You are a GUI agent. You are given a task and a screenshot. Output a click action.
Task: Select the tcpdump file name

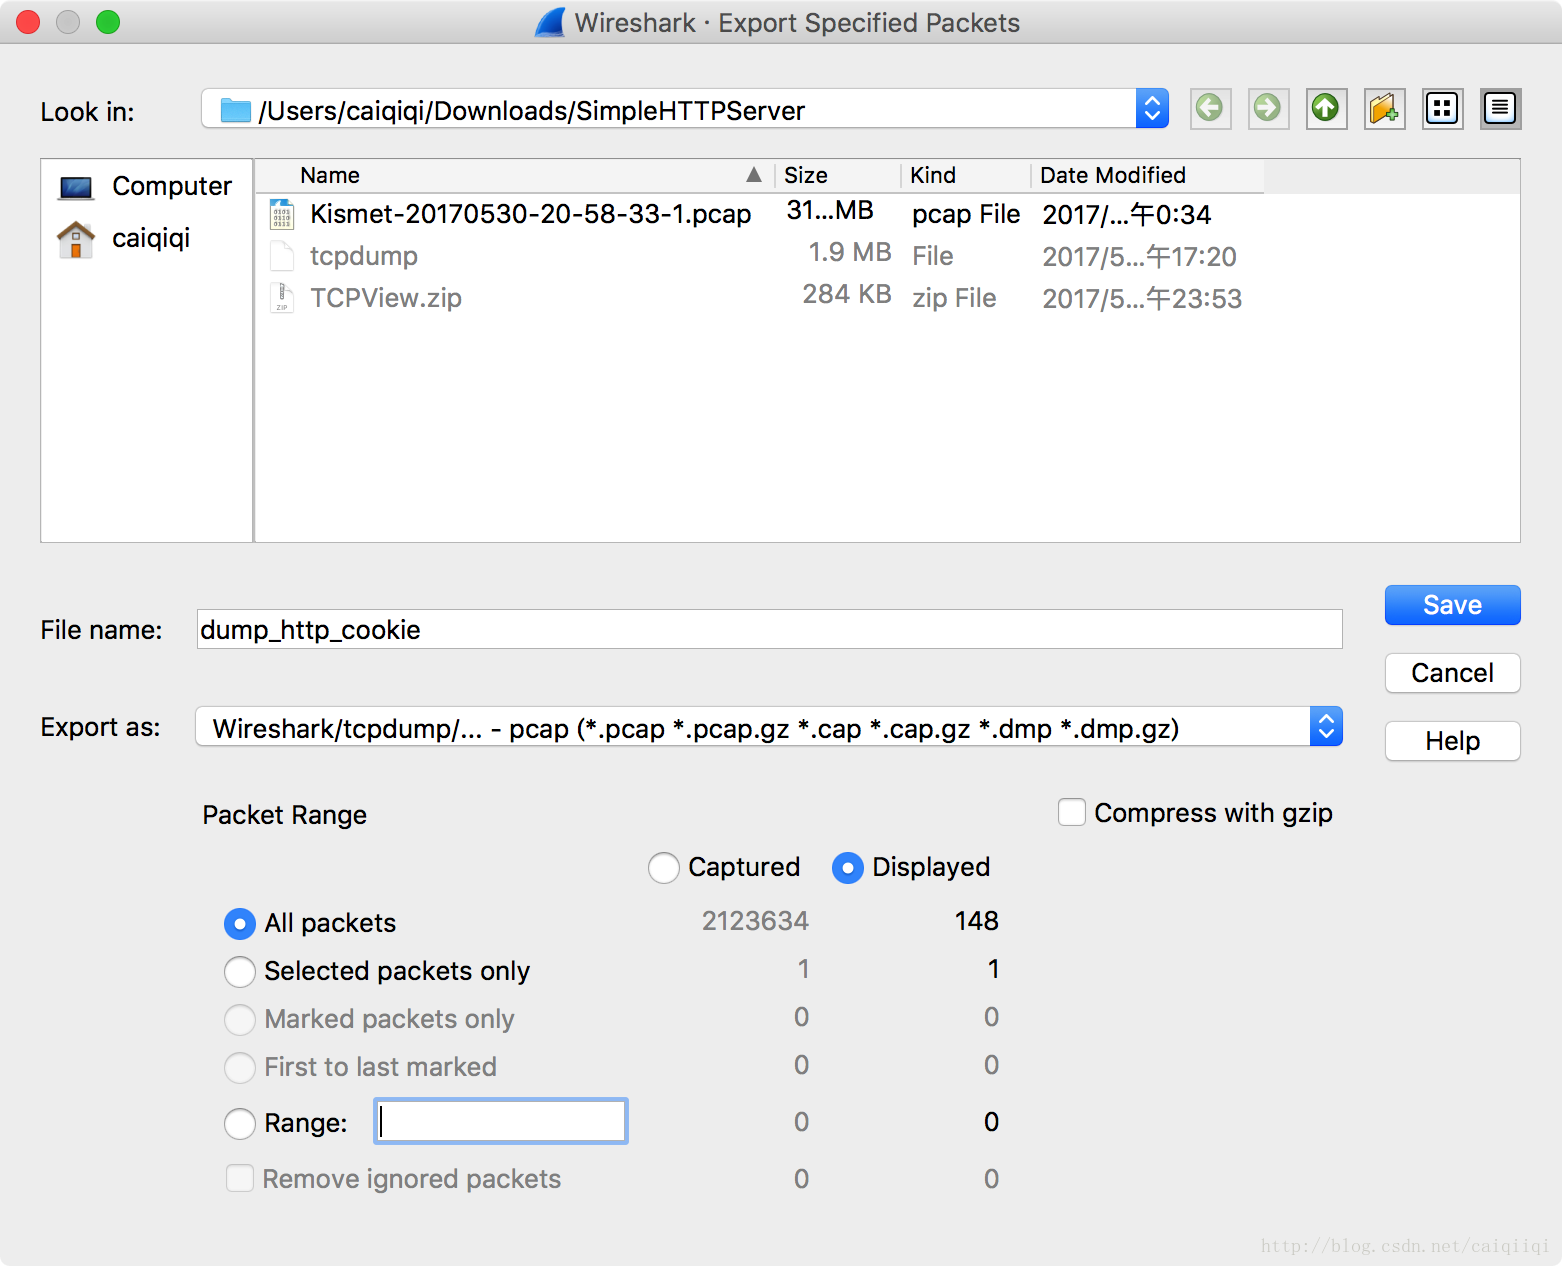364,256
